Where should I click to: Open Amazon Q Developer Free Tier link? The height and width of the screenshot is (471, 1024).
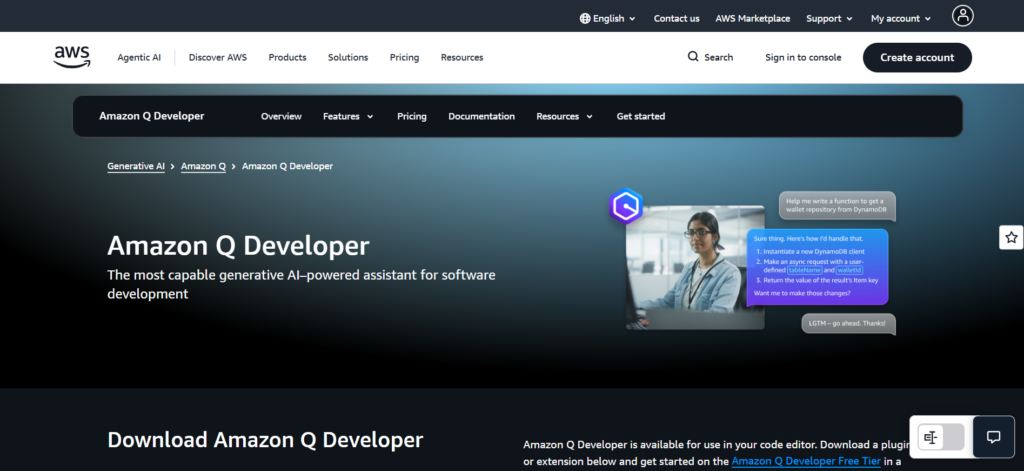click(806, 462)
